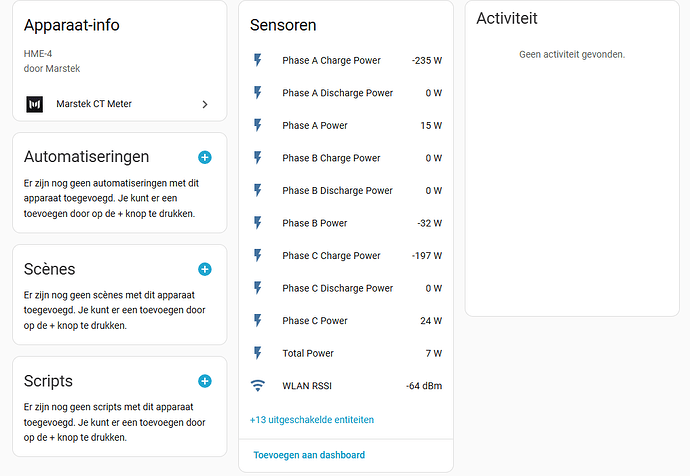
Task: Select Phase B Charge Power entity
Action: coord(346,158)
